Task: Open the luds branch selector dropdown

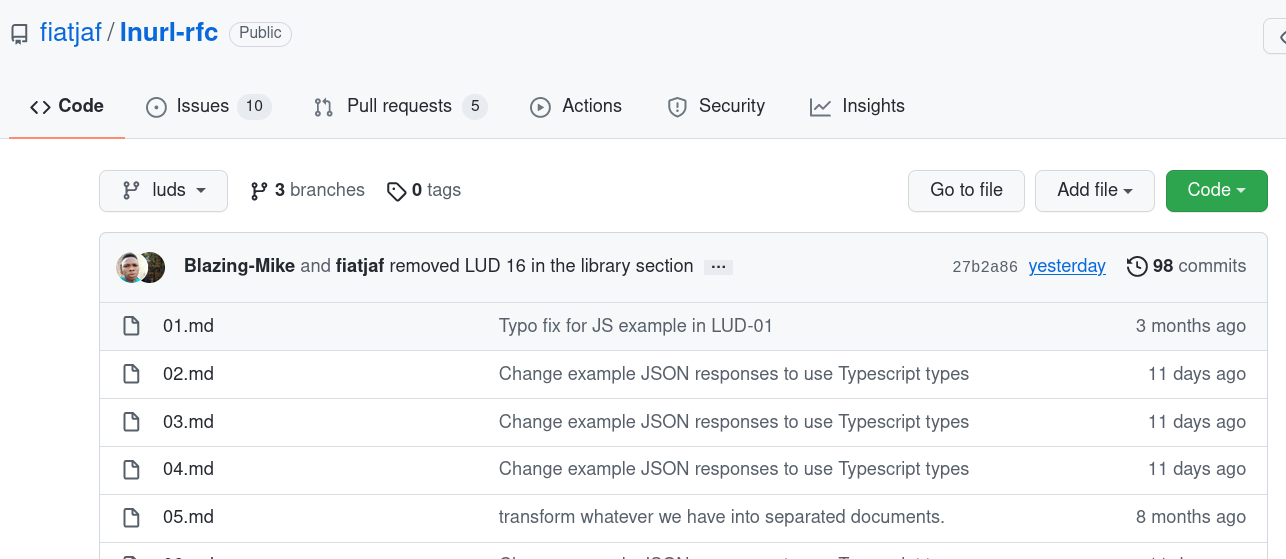Action: point(163,191)
